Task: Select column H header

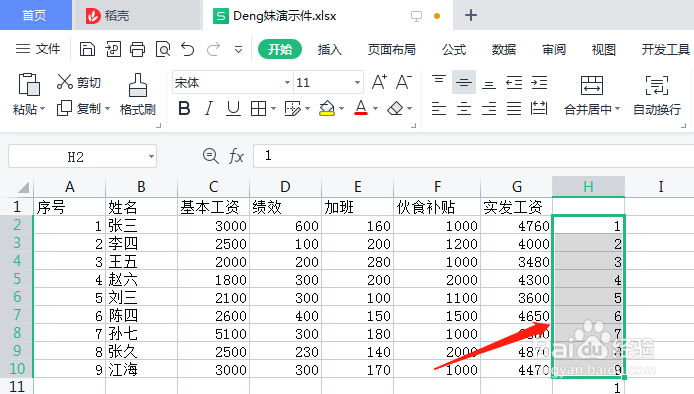Action: coord(588,186)
